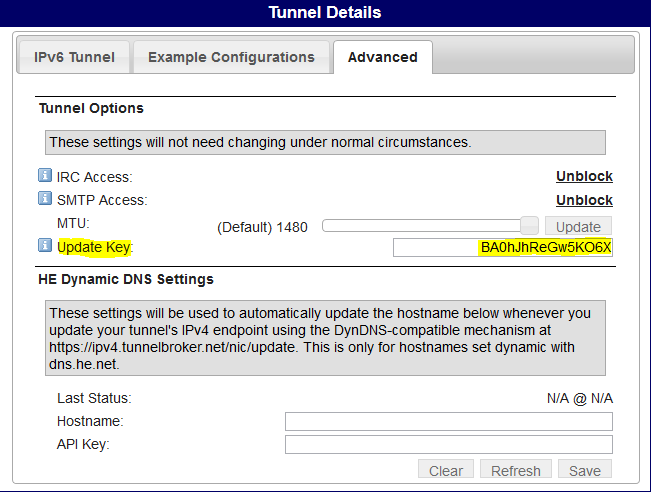Click the info icon beside IRC Access
Screen dimensions: 654x493
click(x=45, y=175)
